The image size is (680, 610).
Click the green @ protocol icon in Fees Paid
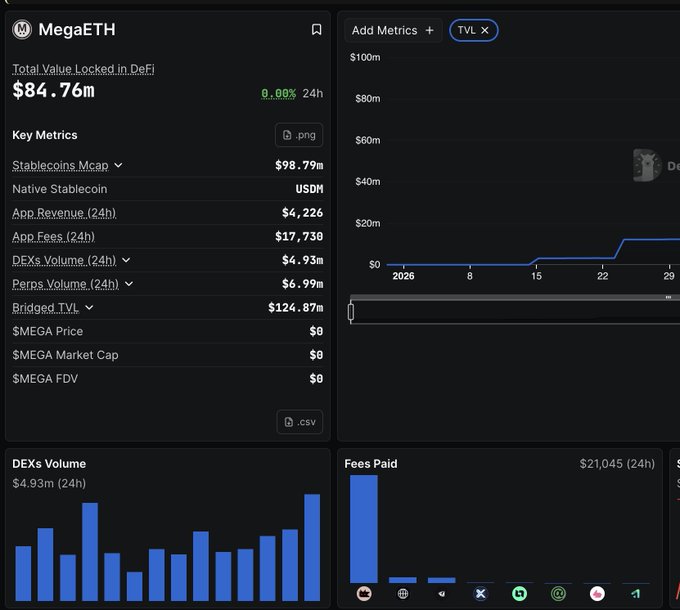point(558,594)
